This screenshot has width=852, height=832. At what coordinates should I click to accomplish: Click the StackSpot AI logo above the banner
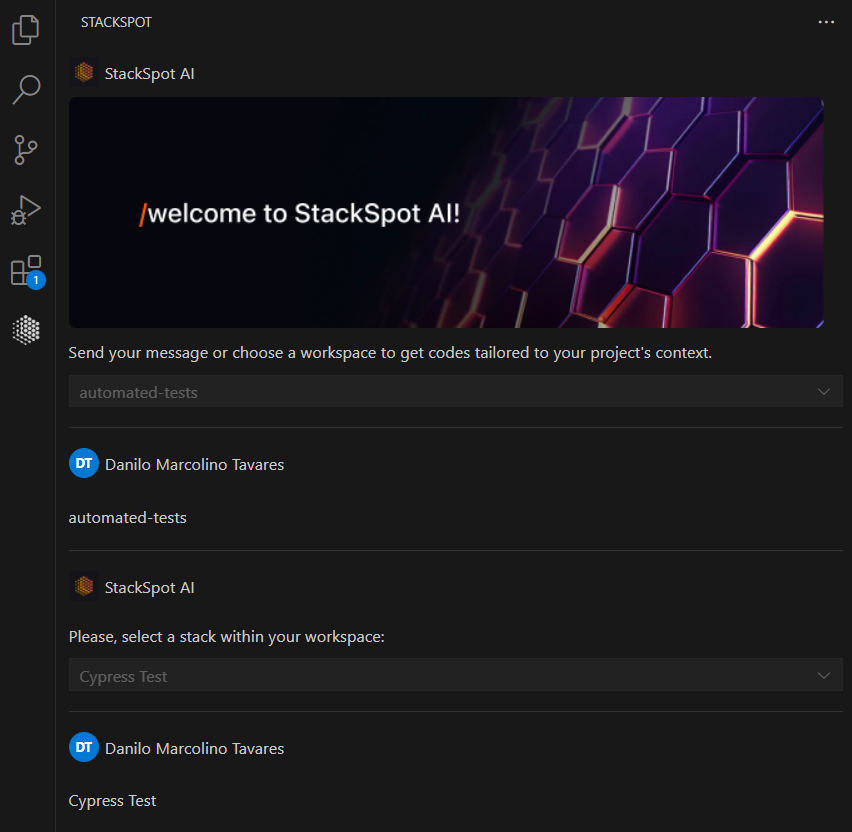pos(84,72)
